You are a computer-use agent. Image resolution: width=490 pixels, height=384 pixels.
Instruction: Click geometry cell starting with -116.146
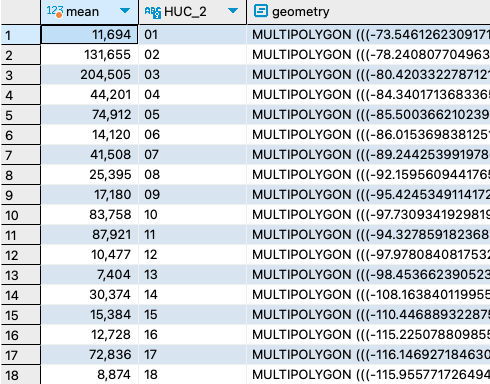(369, 355)
